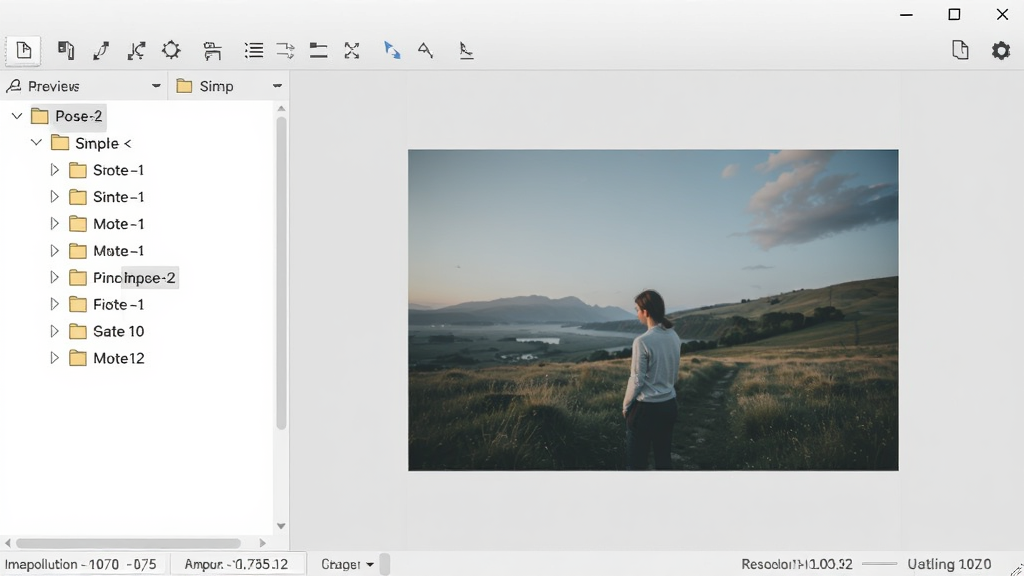Screen dimensions: 1024x576
Task: Expand the Pinolnpee-2 folder
Action: pos(55,278)
